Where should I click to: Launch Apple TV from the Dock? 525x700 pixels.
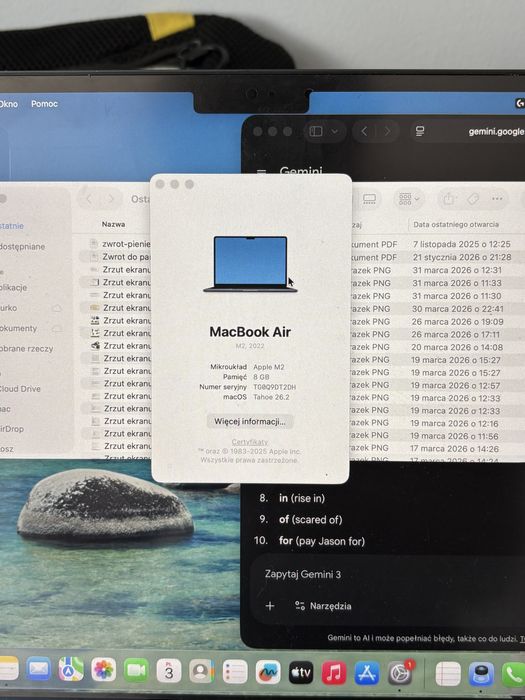pos(301,672)
